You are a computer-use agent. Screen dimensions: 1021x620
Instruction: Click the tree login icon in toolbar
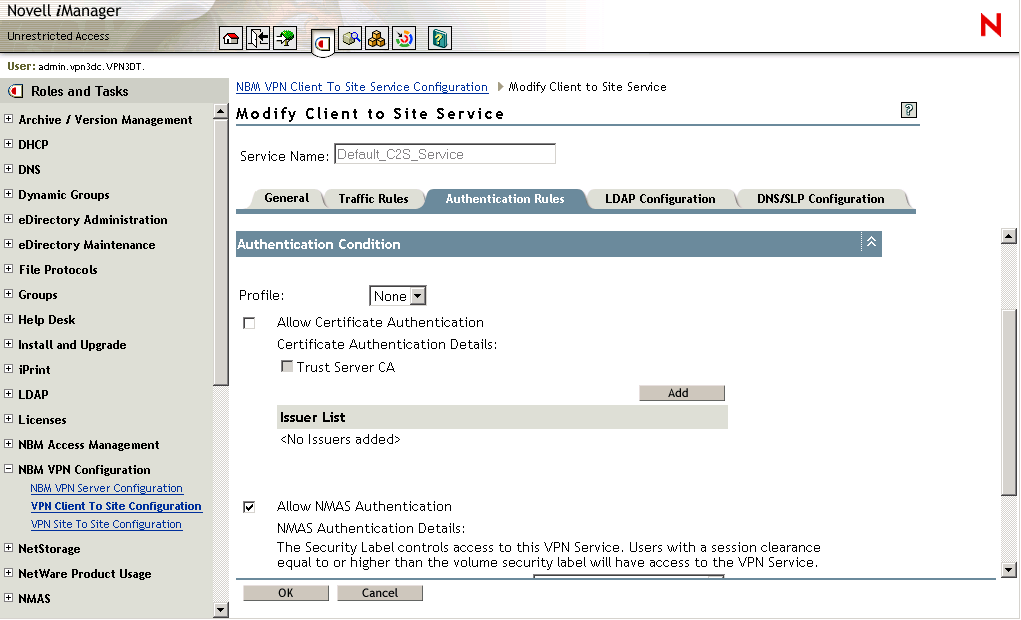pyautogui.click(x=285, y=38)
